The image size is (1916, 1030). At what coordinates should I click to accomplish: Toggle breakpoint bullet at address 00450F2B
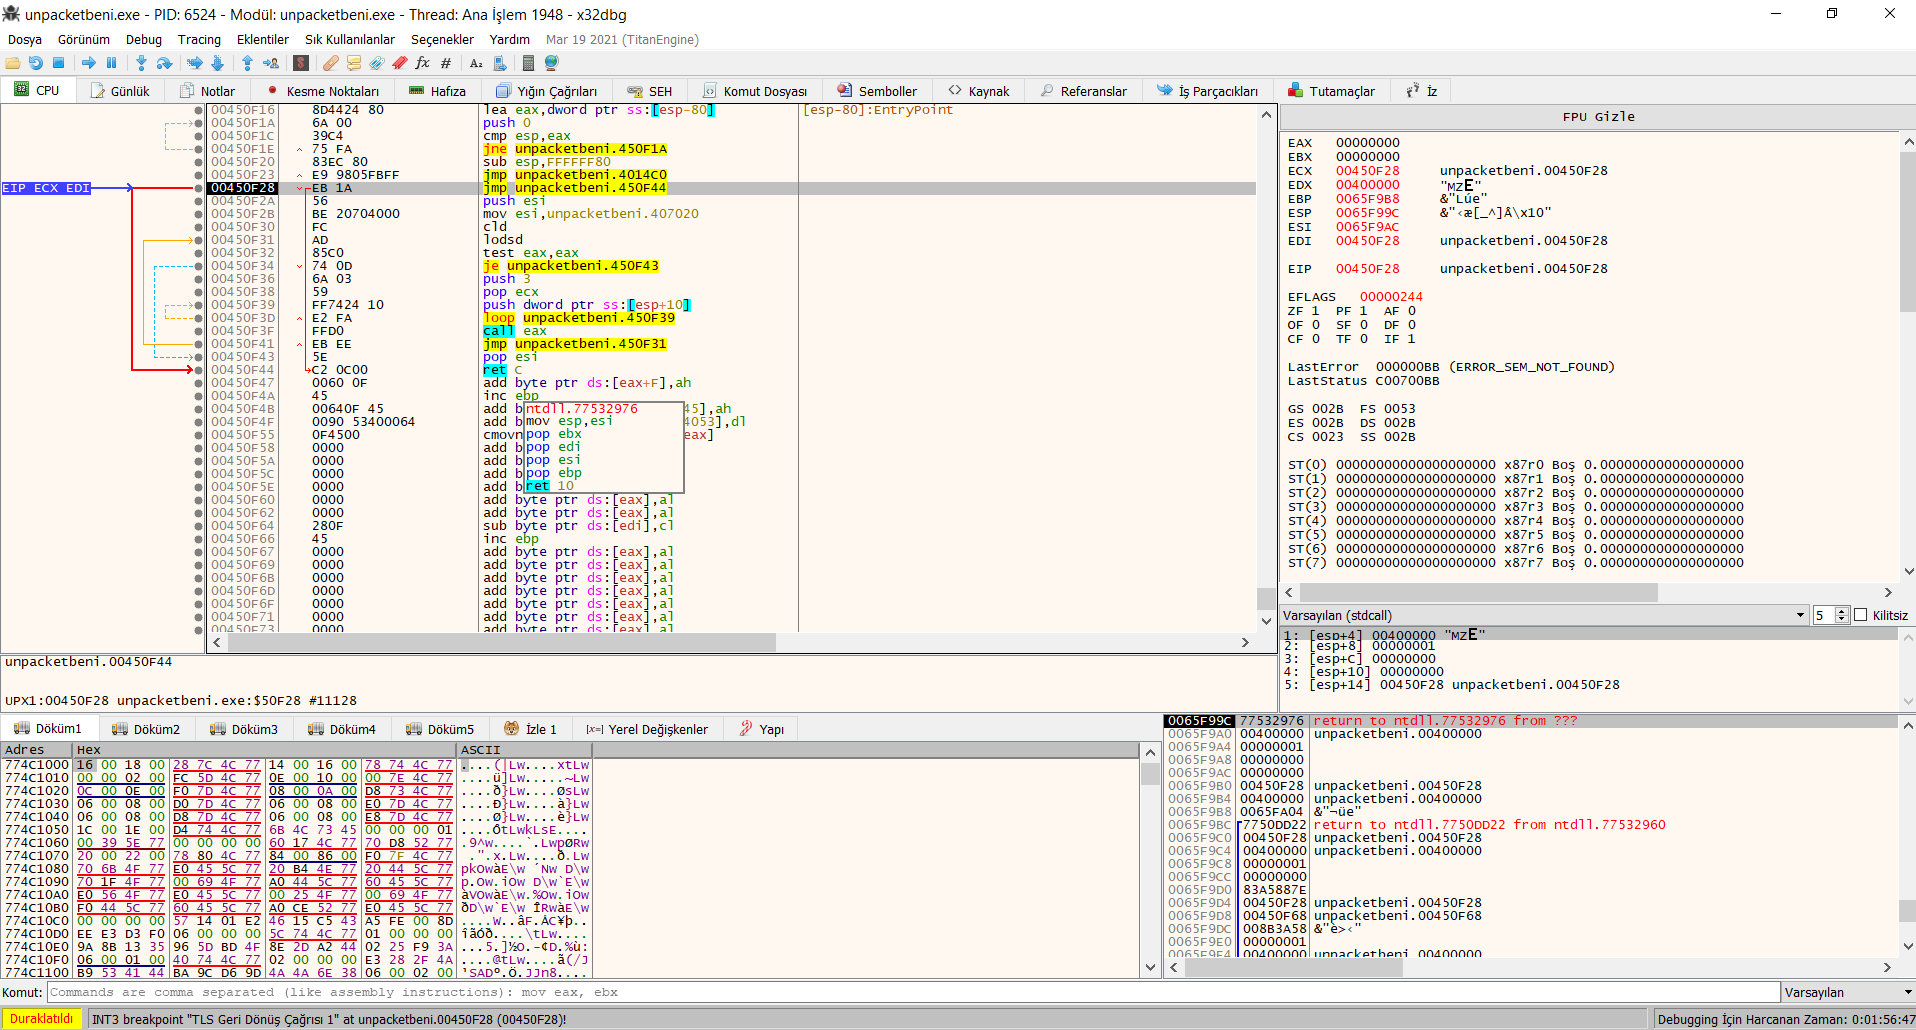199,214
